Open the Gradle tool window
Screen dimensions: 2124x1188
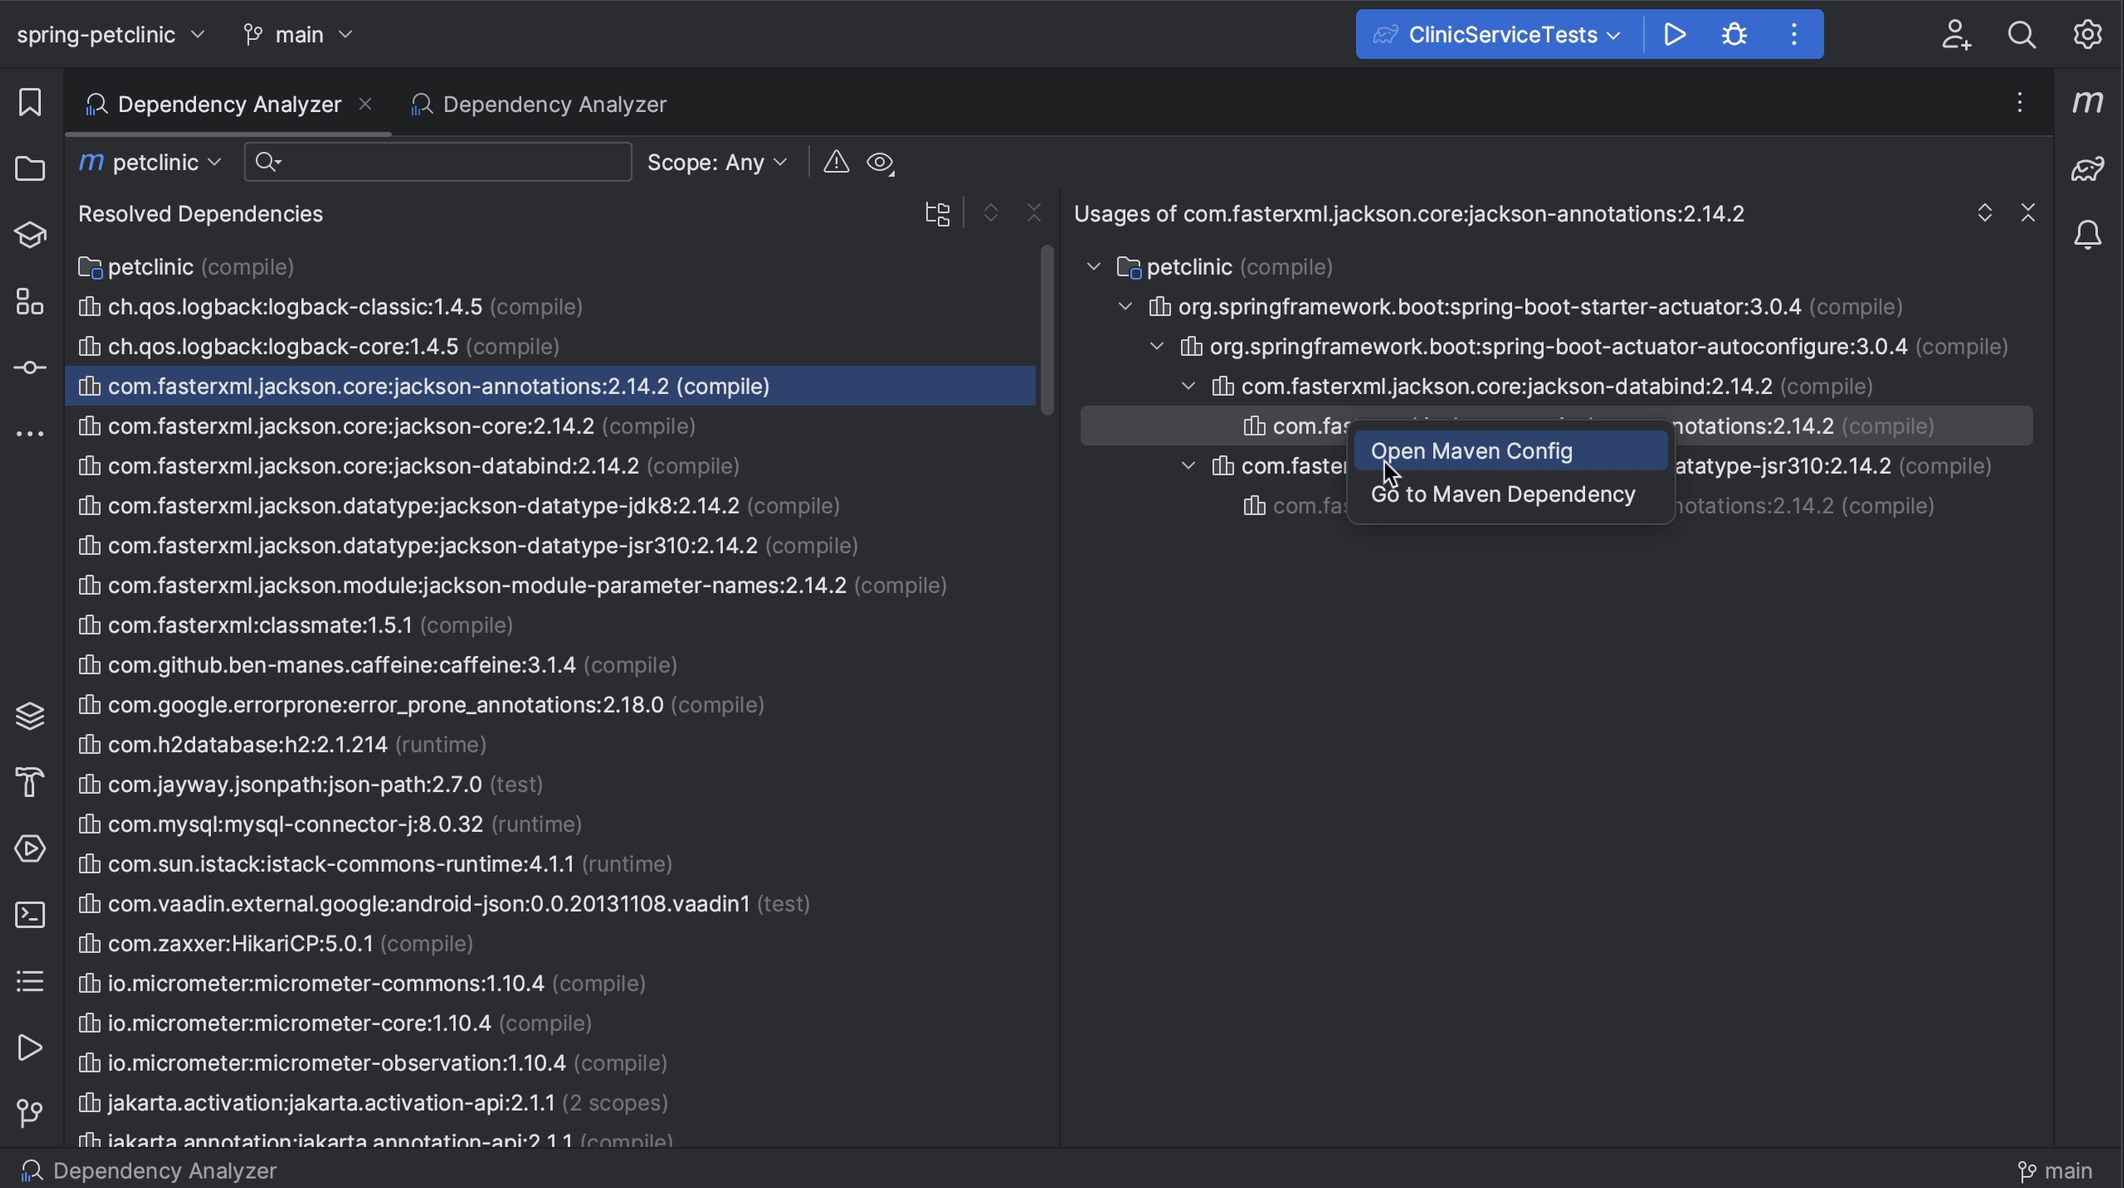click(x=2089, y=168)
